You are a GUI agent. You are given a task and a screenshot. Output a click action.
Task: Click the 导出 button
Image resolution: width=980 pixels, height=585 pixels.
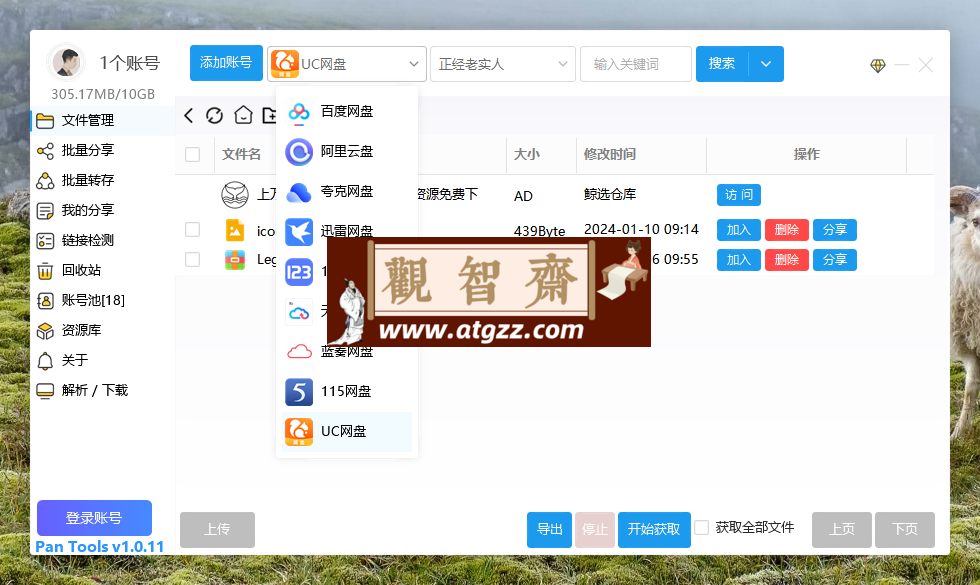point(549,530)
